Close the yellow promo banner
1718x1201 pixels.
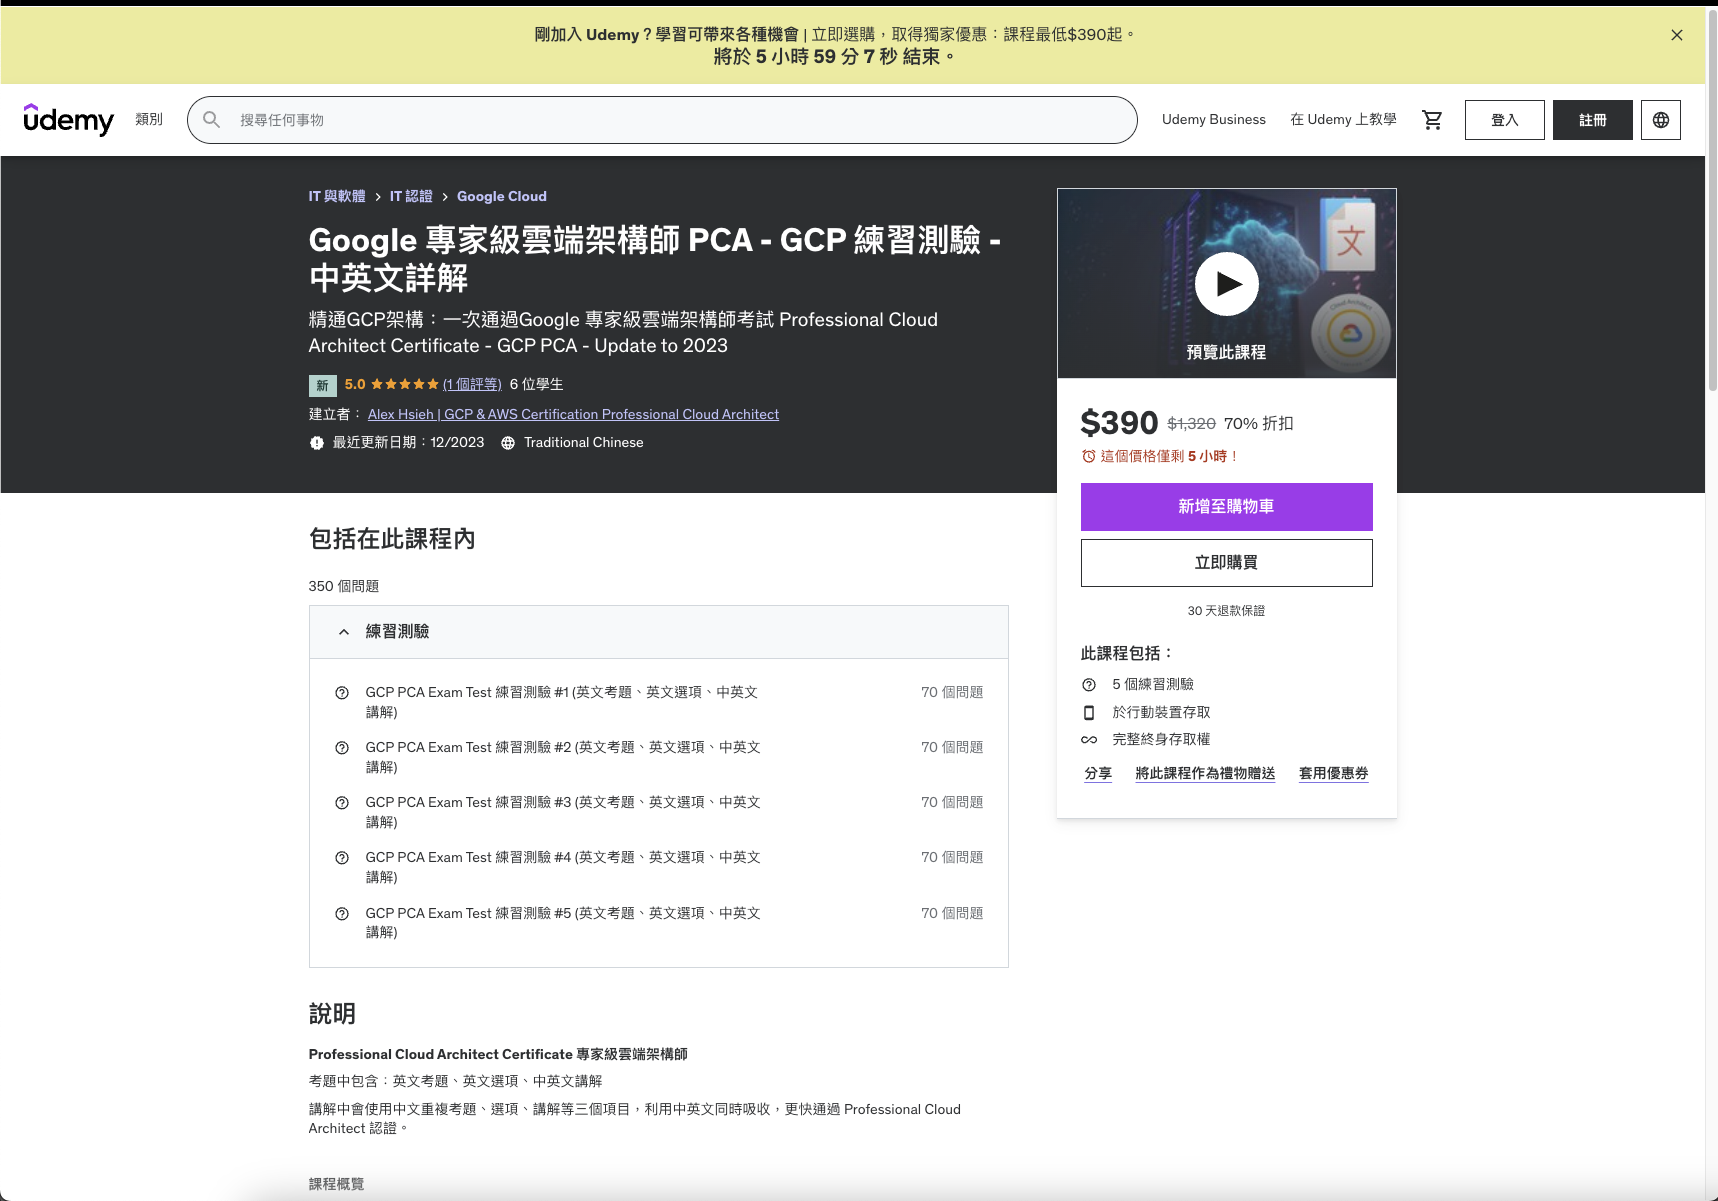1677,35
